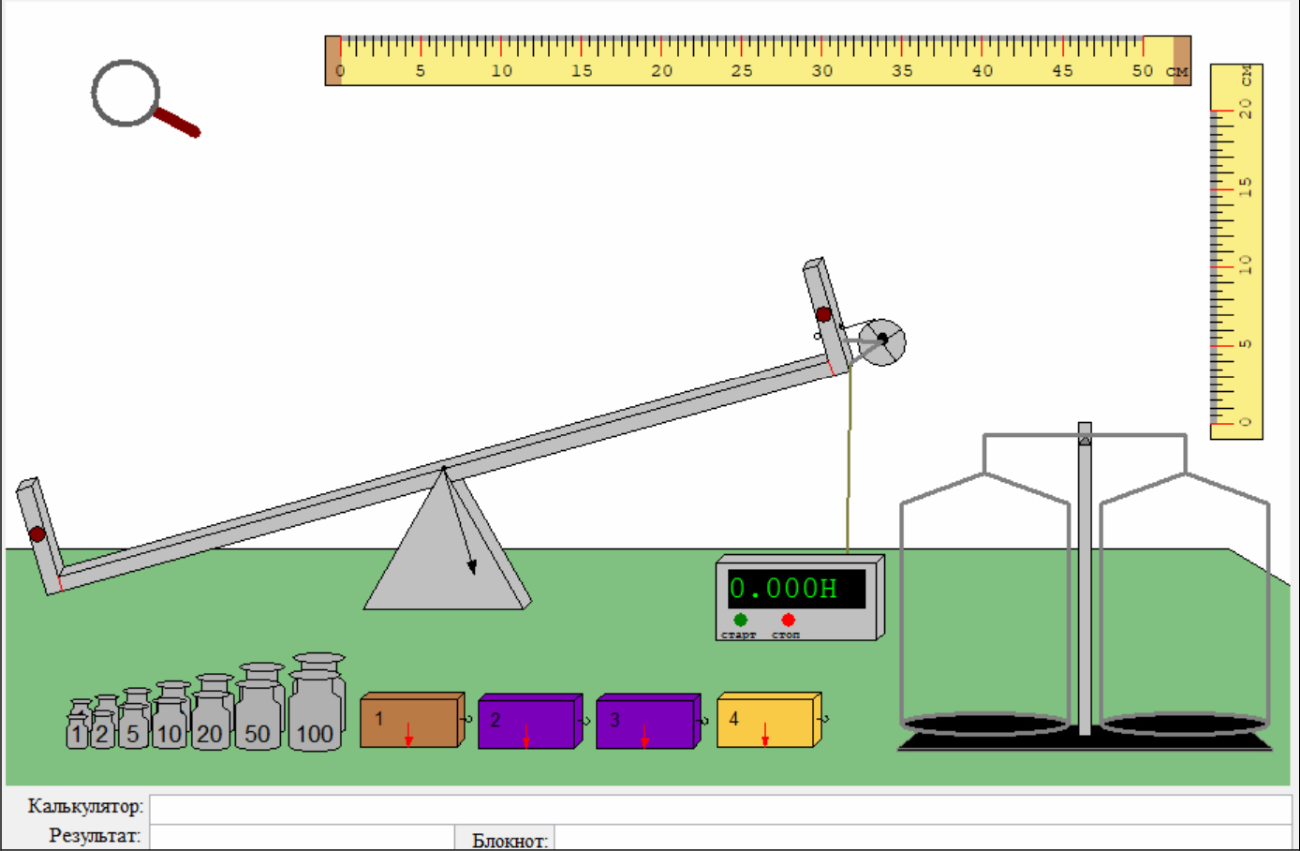Viewport: 1300px width, 851px height.
Task: Click the left pan of the balance scale
Action: pos(984,722)
